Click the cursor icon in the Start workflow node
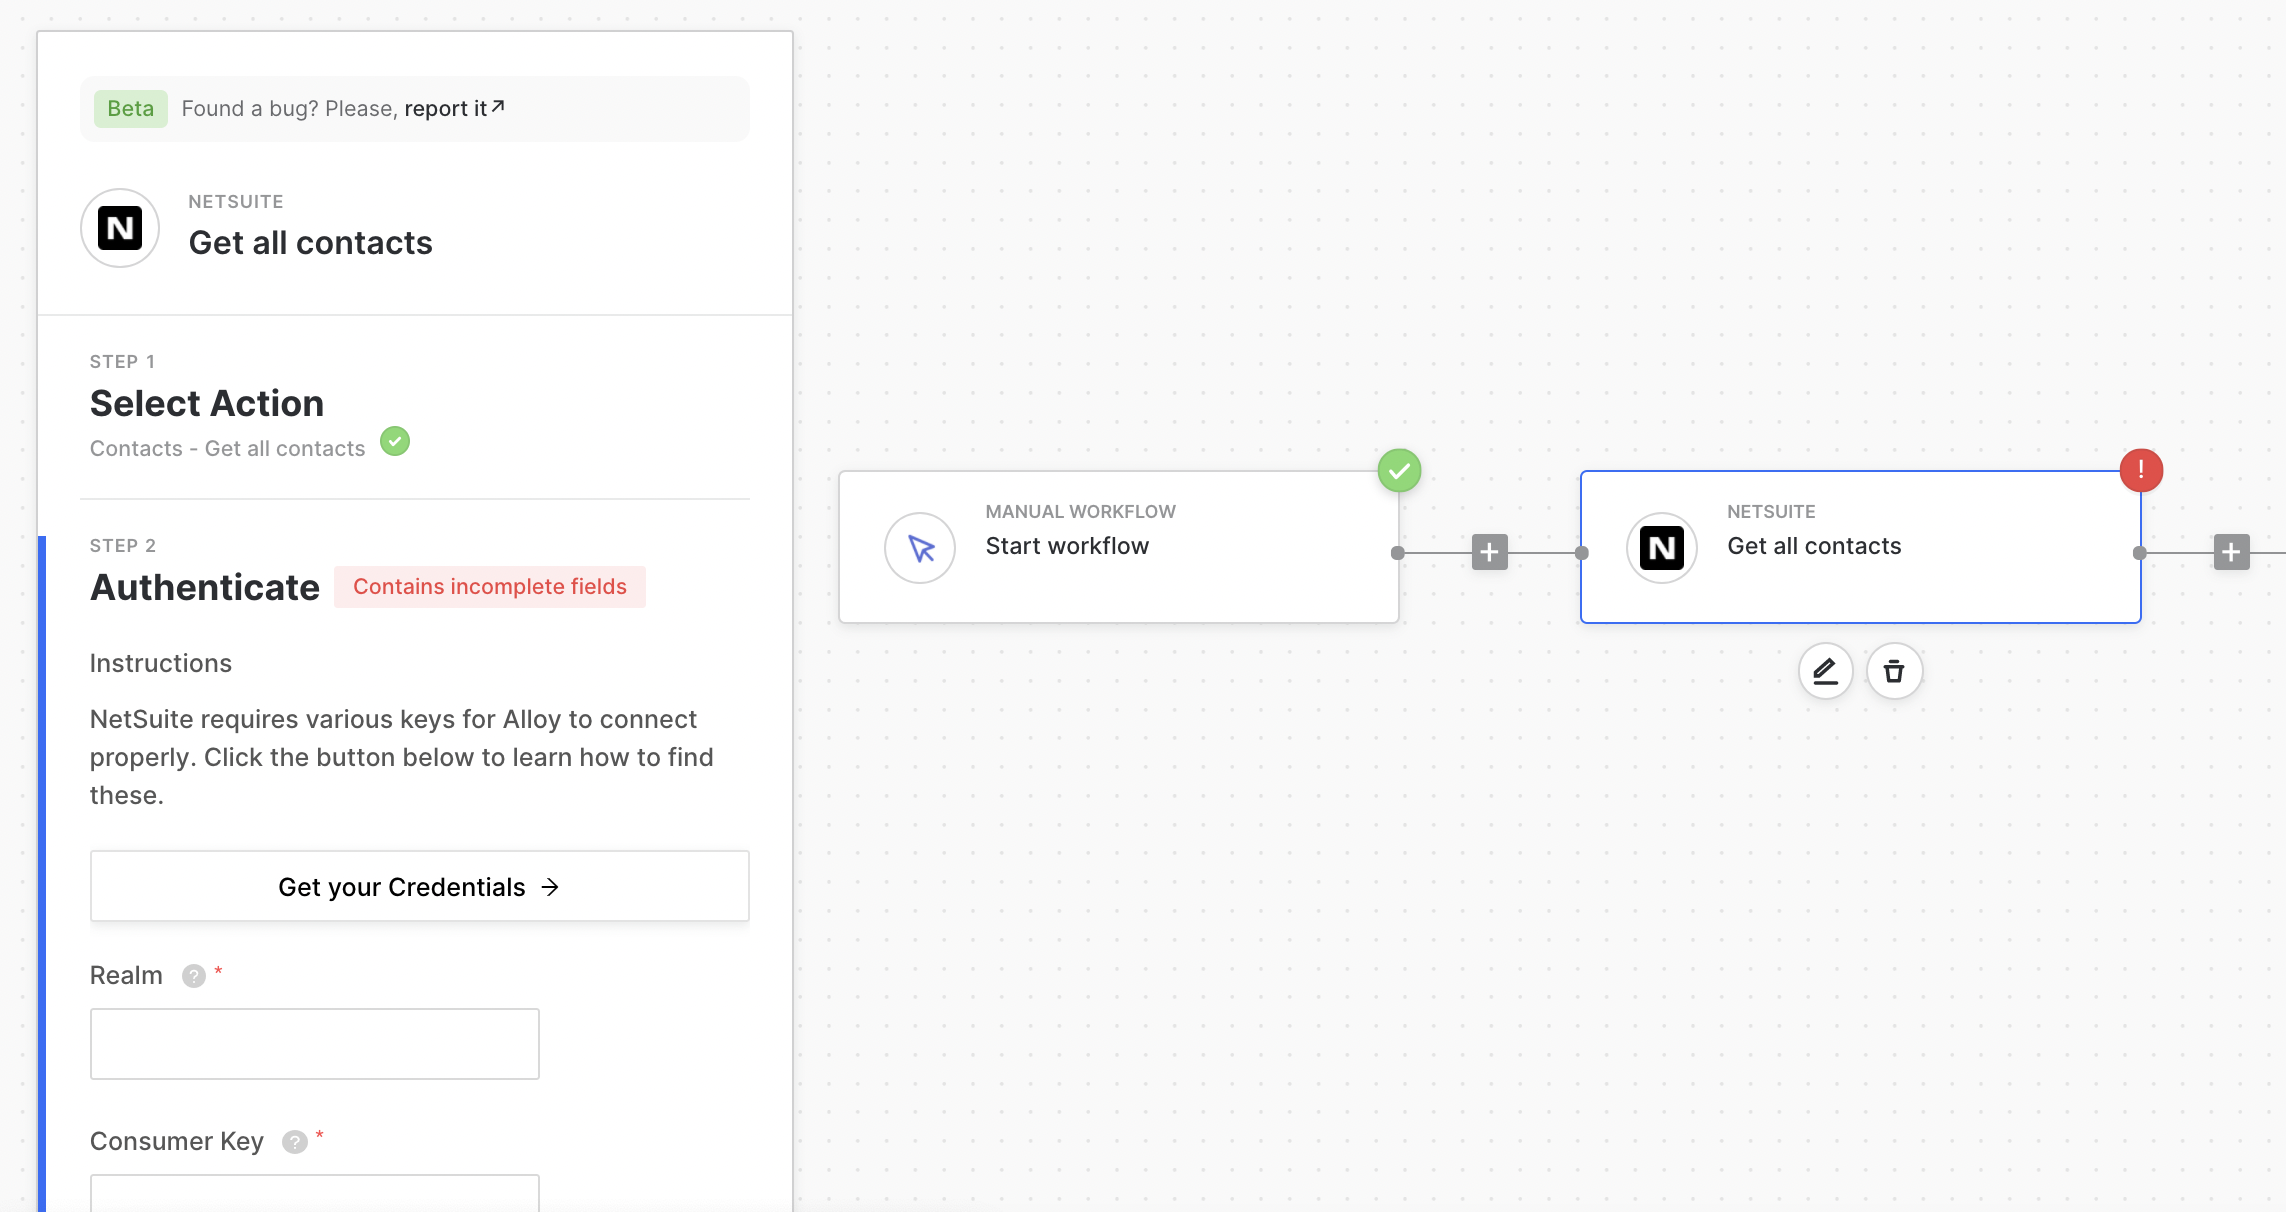This screenshot has width=2286, height=1212. tap(920, 548)
